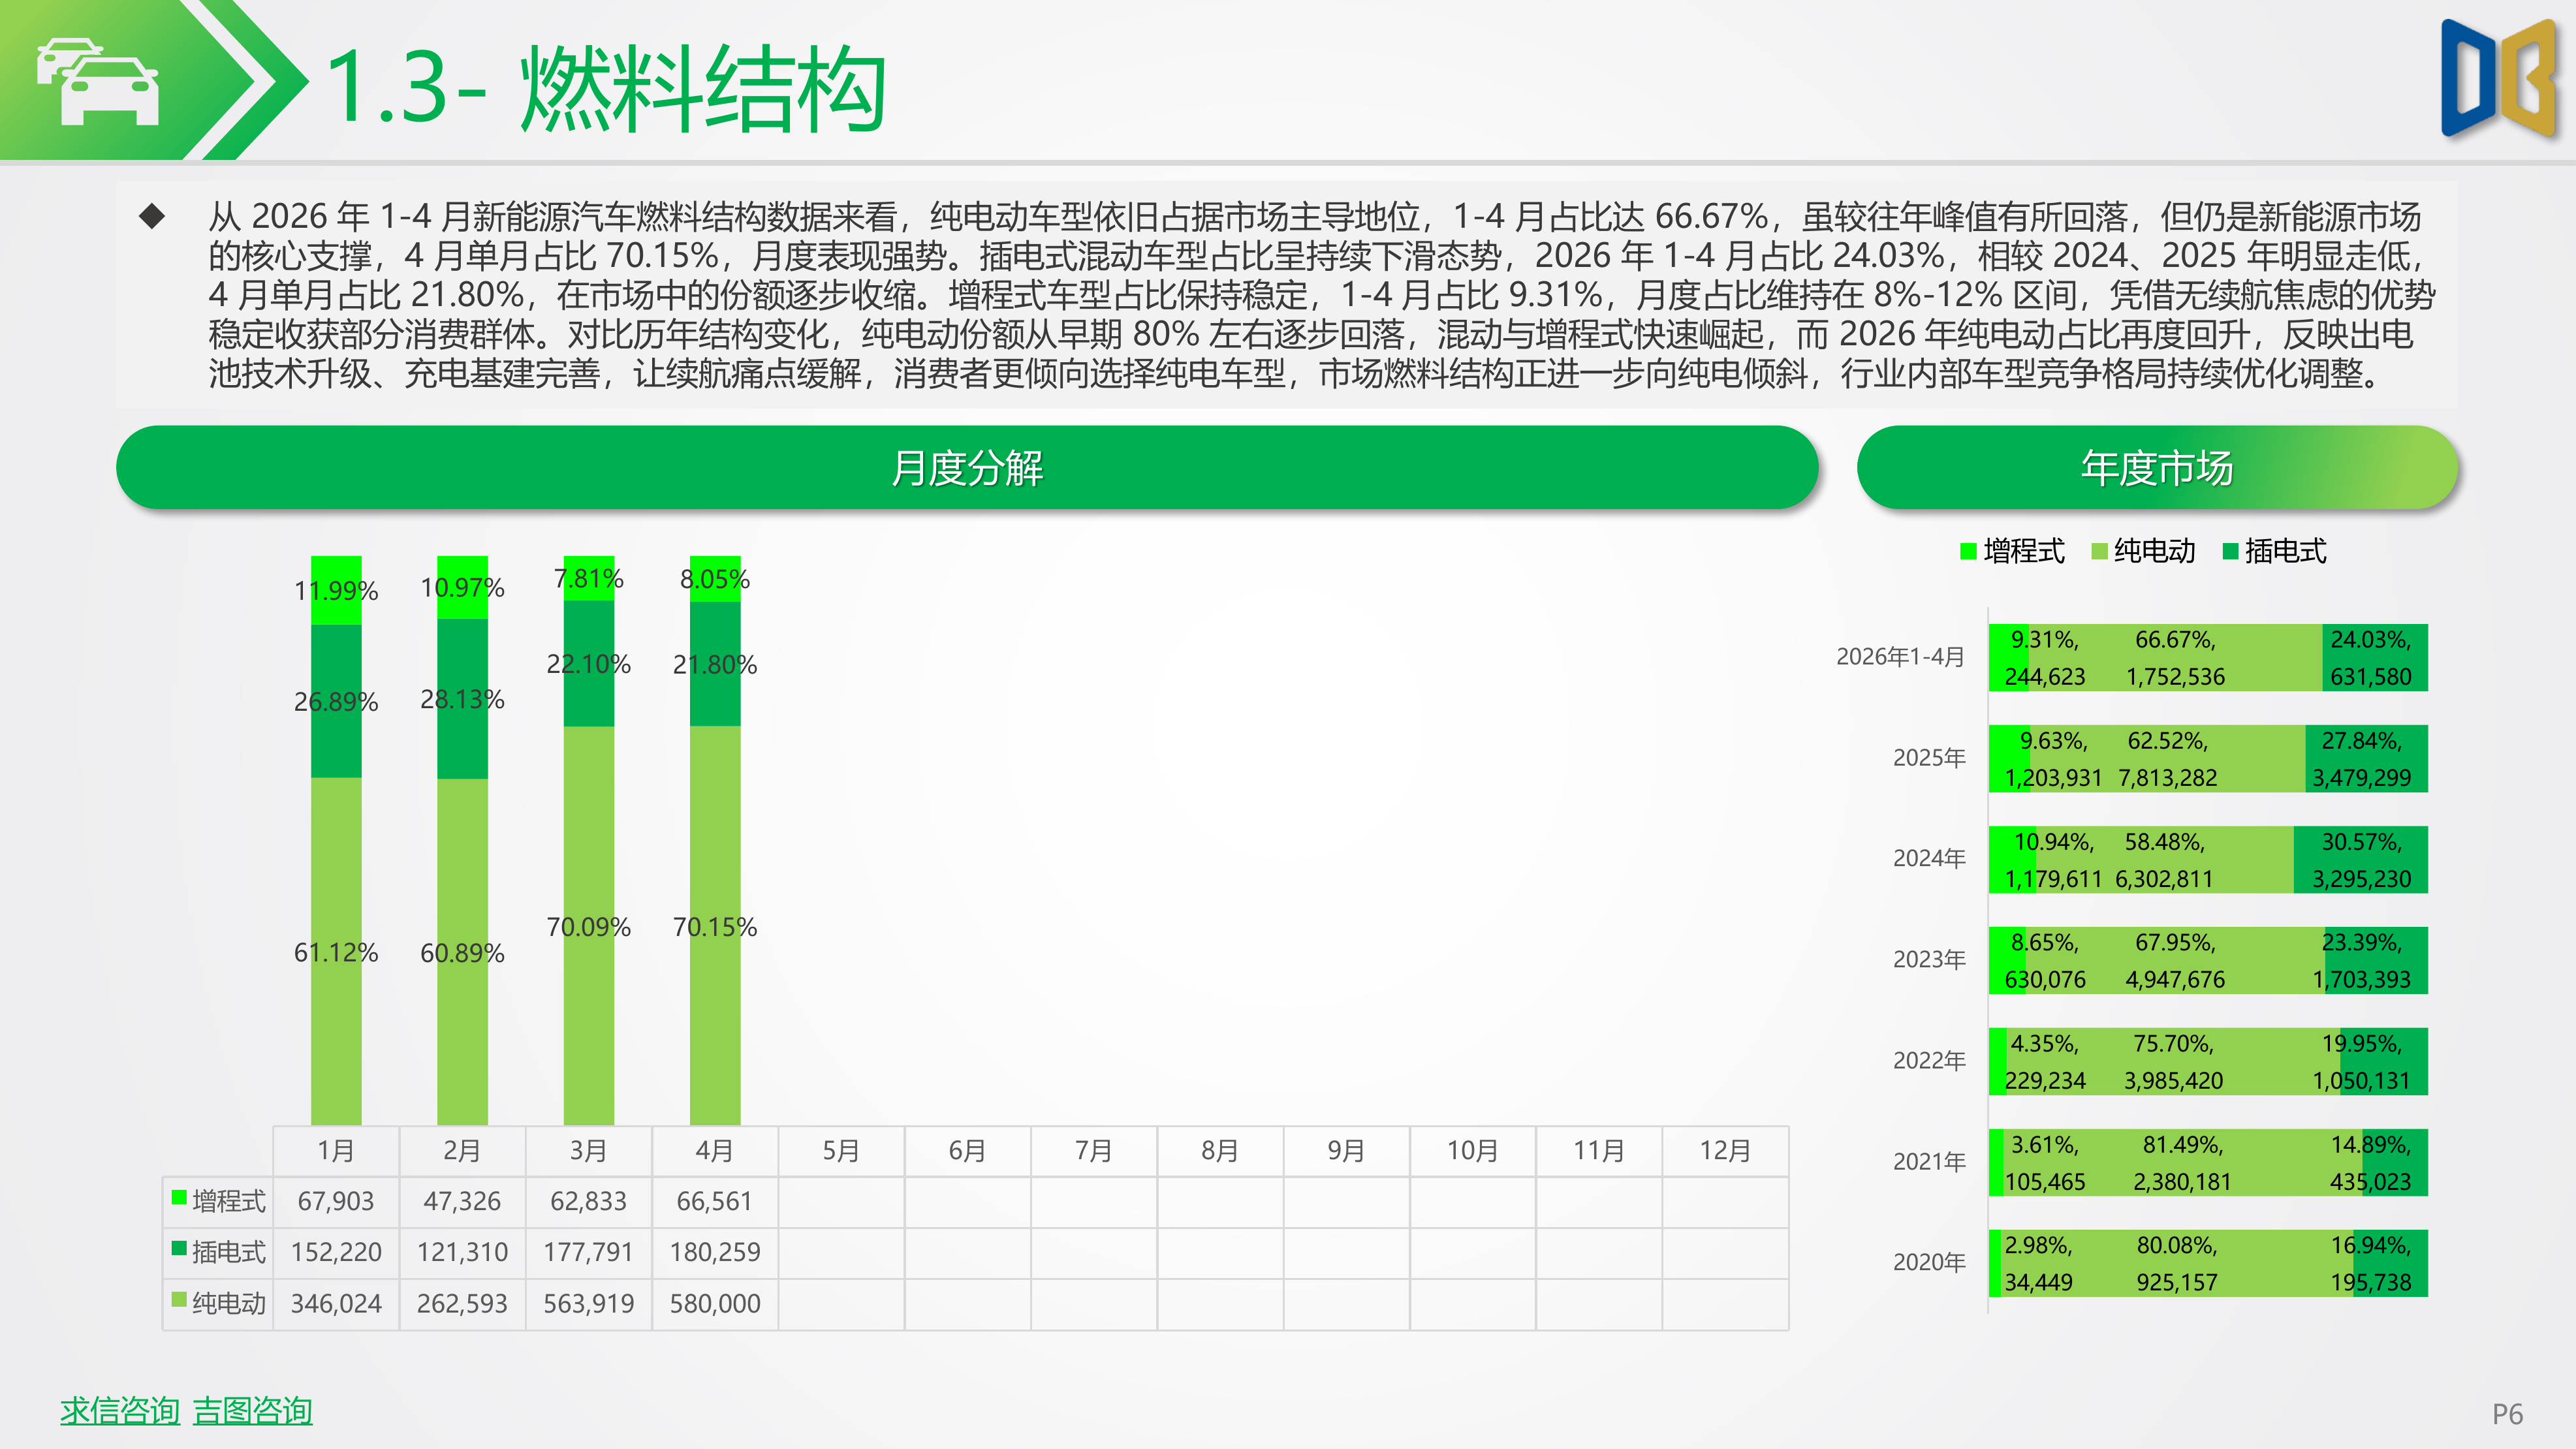Viewport: 2576px width, 1449px height.
Task: Click the 插电式 legend swatch in annual chart
Action: click(2230, 551)
